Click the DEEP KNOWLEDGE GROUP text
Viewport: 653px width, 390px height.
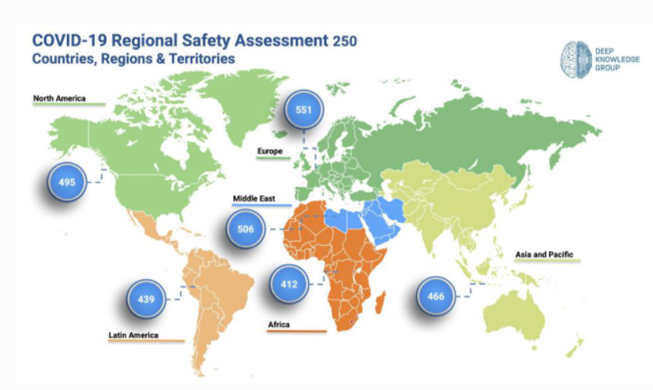[x=617, y=60]
